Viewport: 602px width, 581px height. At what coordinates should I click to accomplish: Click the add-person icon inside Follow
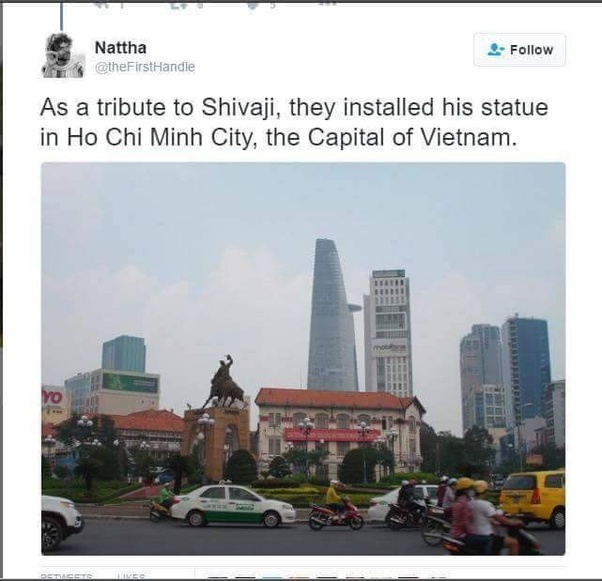[x=495, y=50]
